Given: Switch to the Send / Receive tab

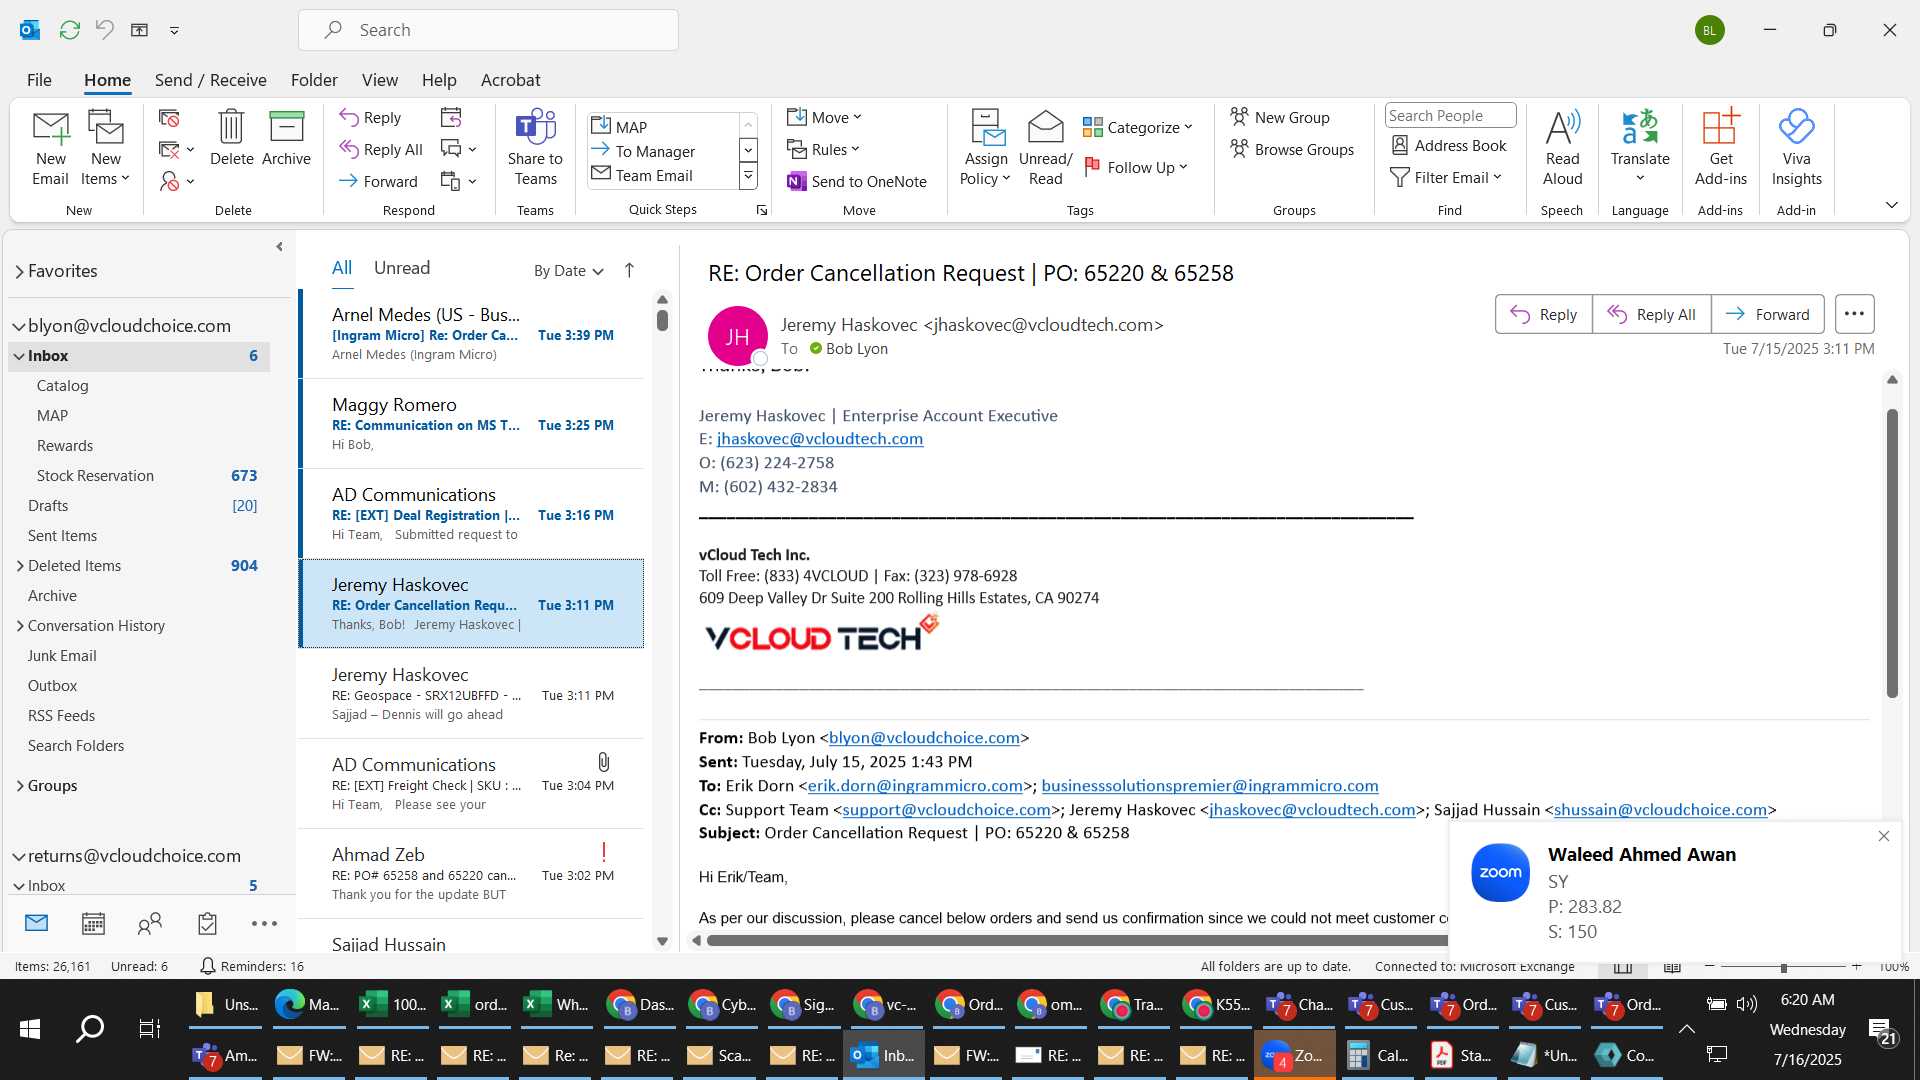Looking at the screenshot, I should pyautogui.click(x=210, y=80).
